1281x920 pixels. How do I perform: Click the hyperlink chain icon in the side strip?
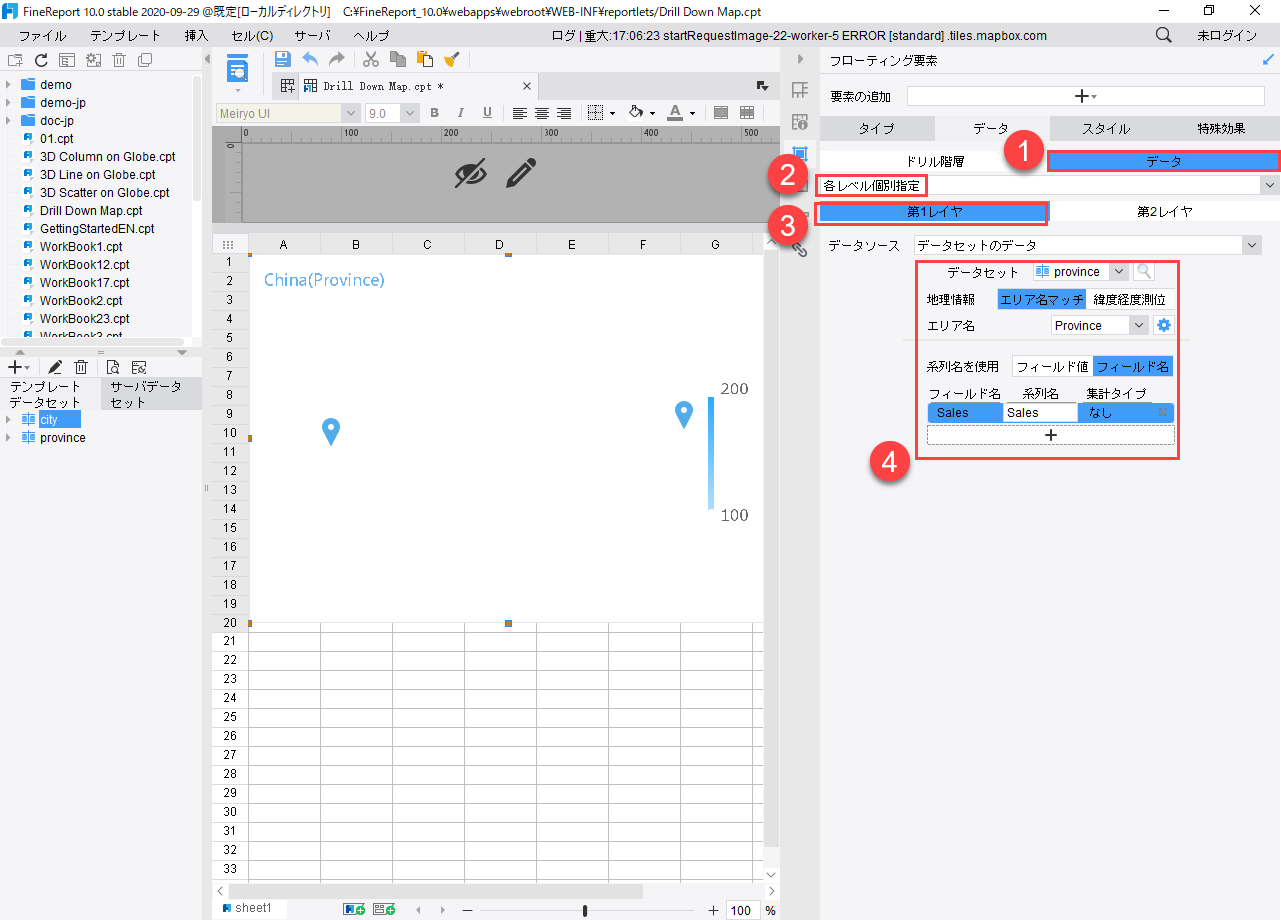pyautogui.click(x=800, y=250)
